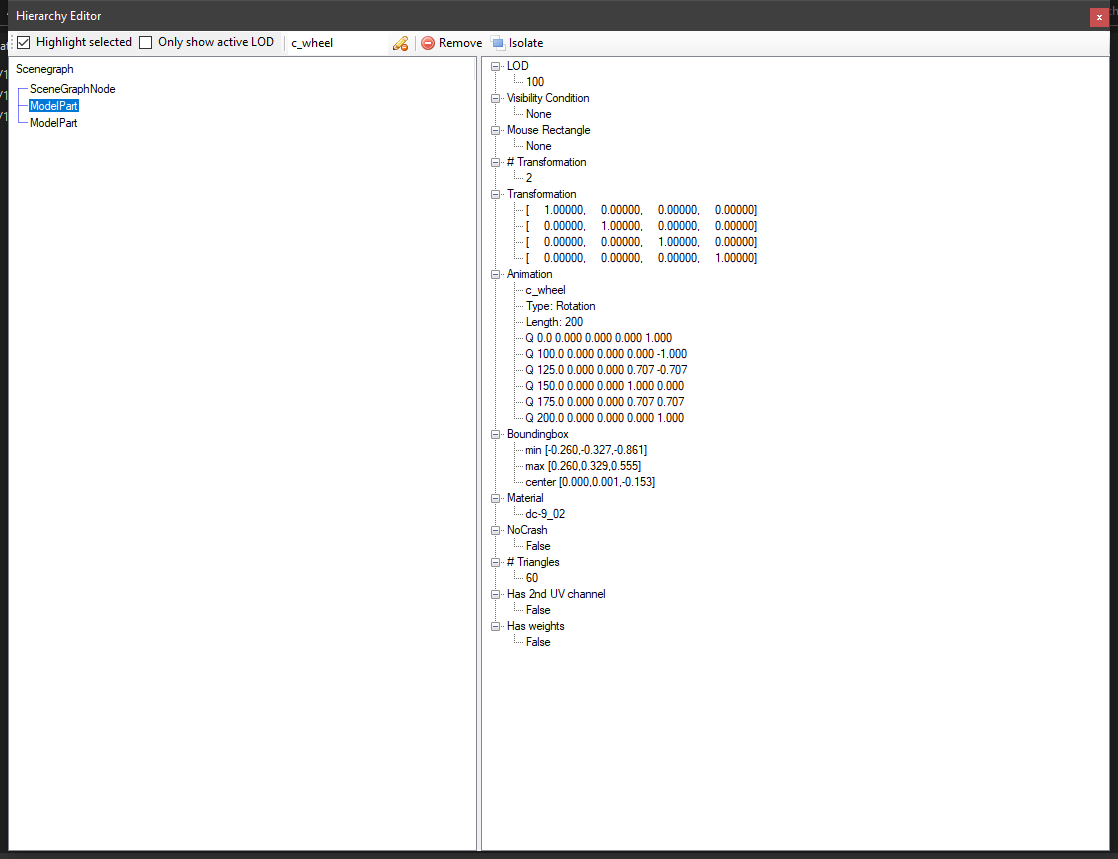1118x859 pixels.
Task: Close the Hierarchy Editor window
Action: point(1099,17)
